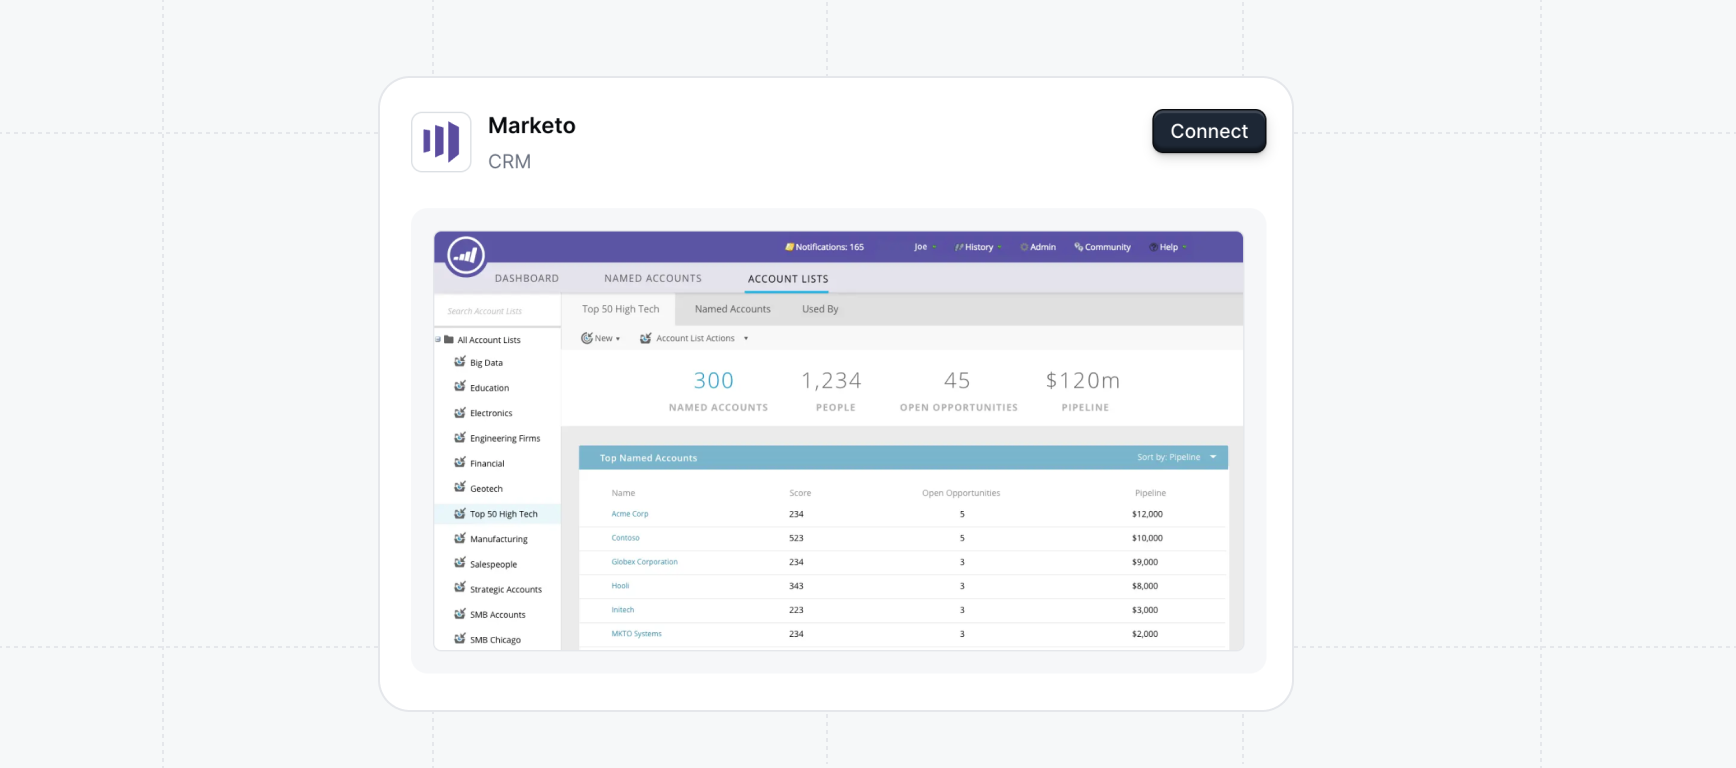
Task: Click the SMB Chicago list icon
Action: 460,639
